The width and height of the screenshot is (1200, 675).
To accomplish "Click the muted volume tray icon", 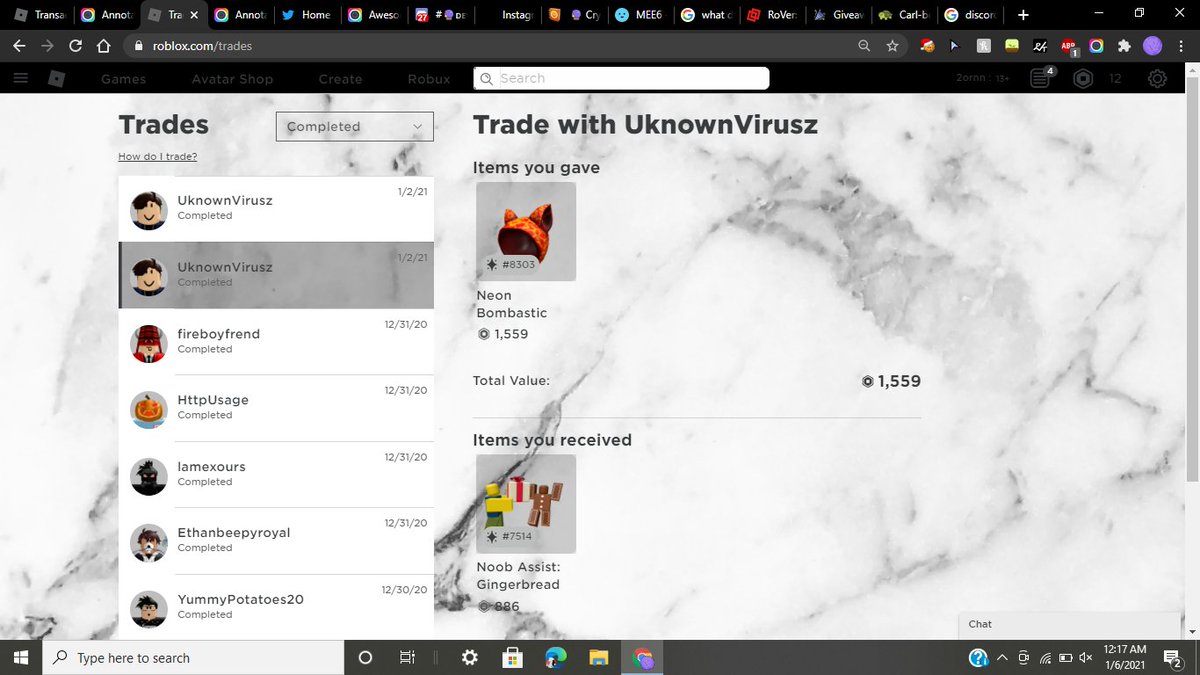I will tap(1087, 657).
